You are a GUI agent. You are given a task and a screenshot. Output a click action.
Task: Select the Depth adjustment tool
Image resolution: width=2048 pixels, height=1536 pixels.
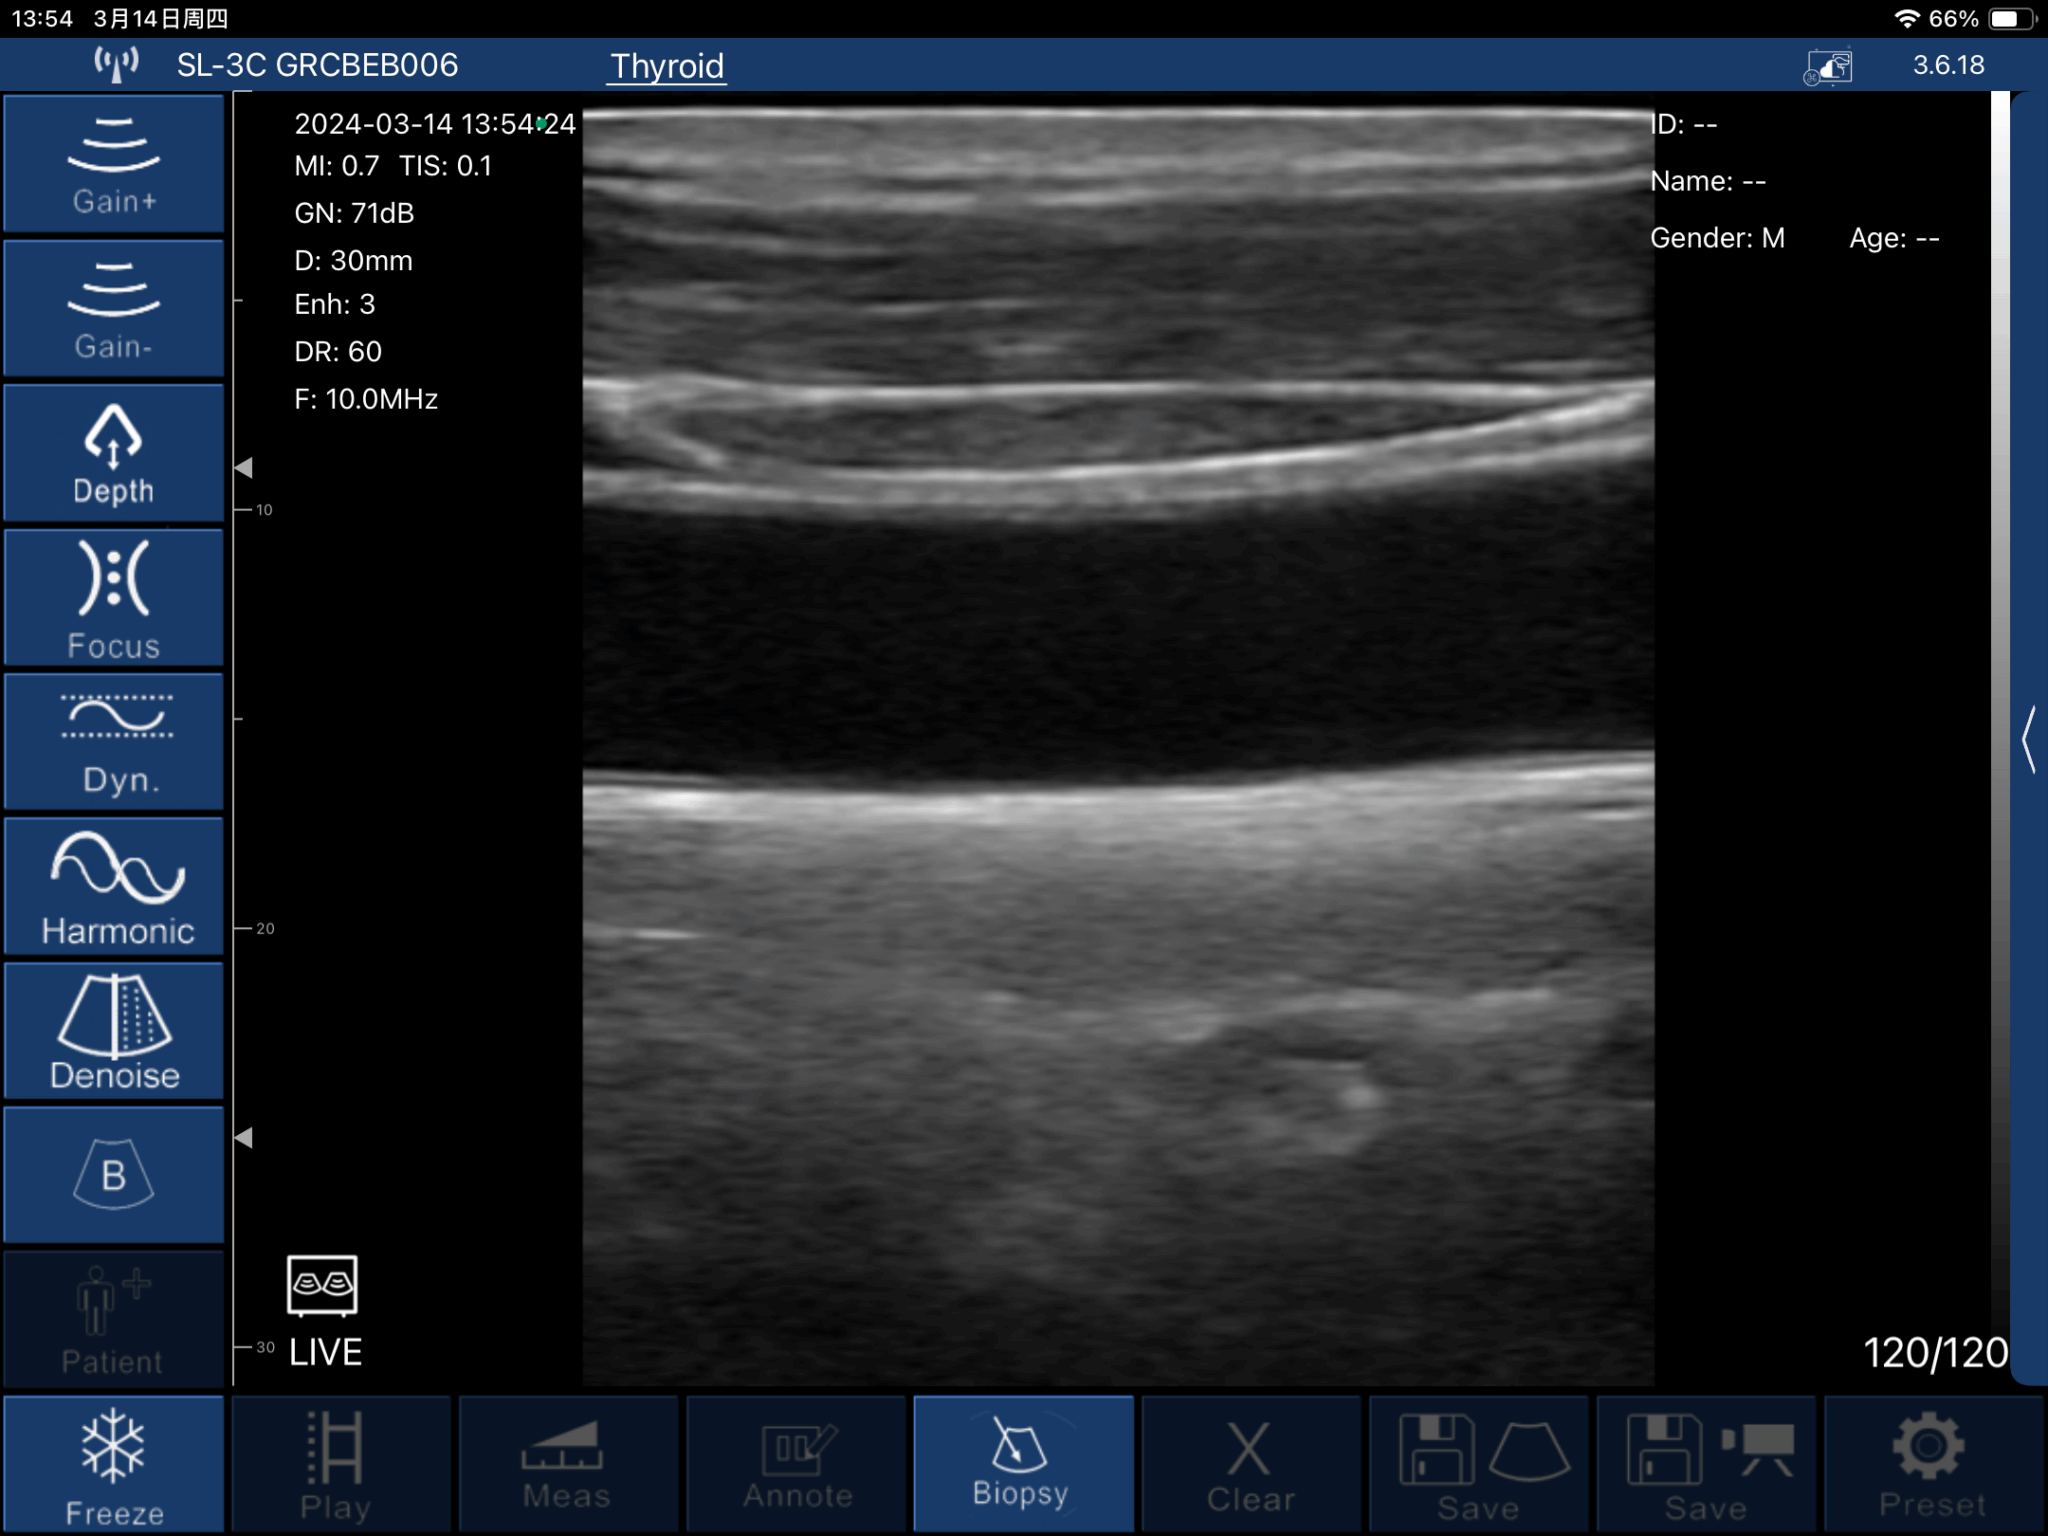[x=113, y=452]
